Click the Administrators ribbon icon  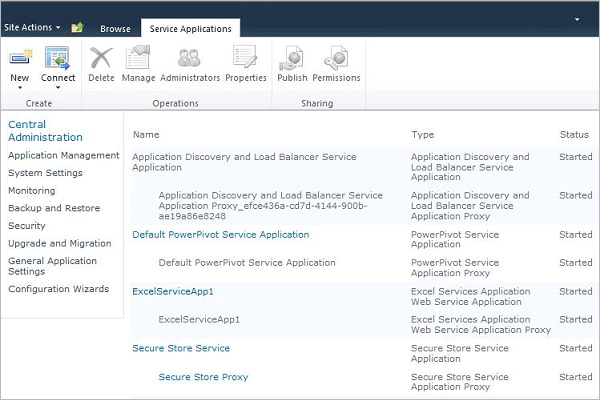pos(188,58)
